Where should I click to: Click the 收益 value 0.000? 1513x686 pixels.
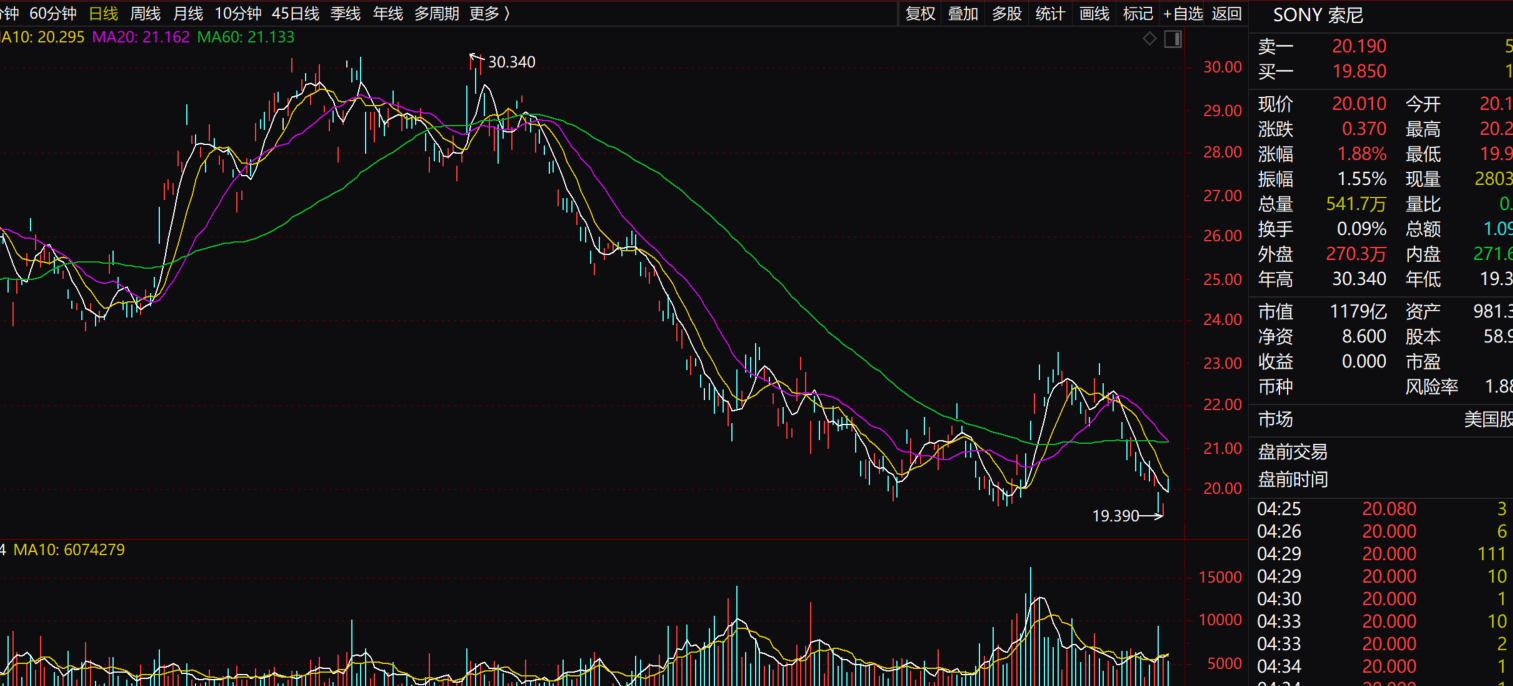click(x=1364, y=361)
